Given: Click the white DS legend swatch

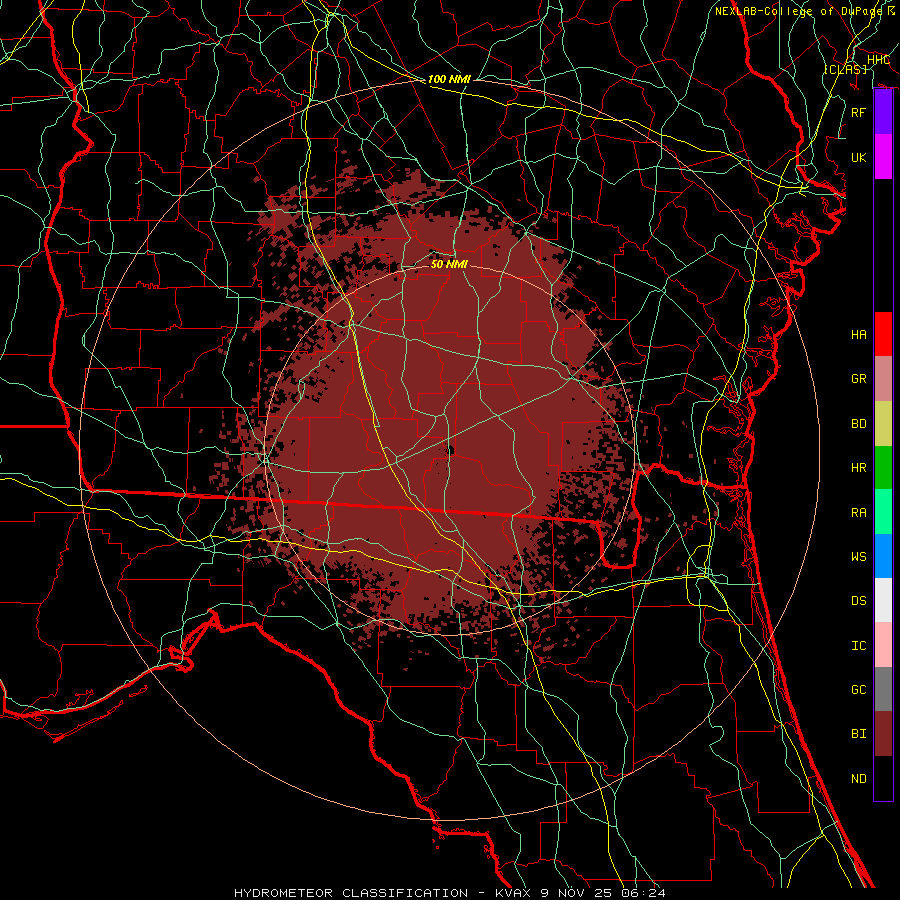Looking at the screenshot, I should (883, 600).
